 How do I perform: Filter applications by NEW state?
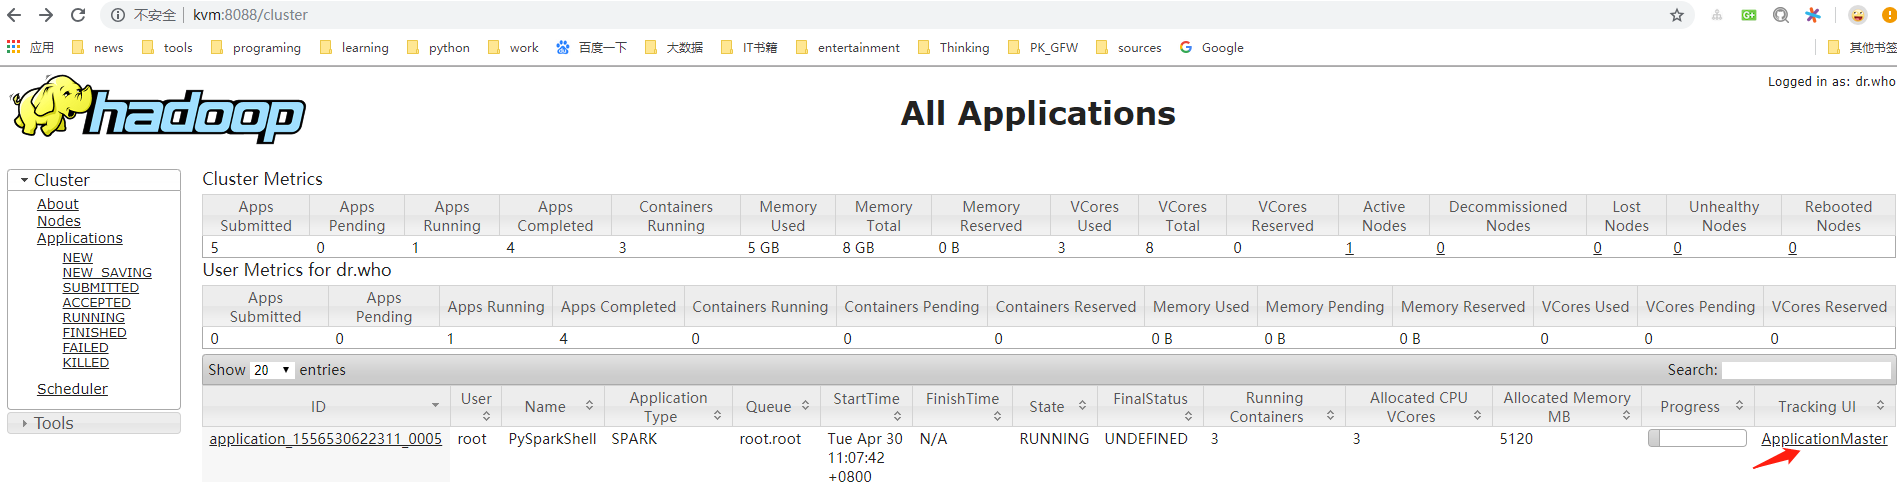pyautogui.click(x=78, y=258)
